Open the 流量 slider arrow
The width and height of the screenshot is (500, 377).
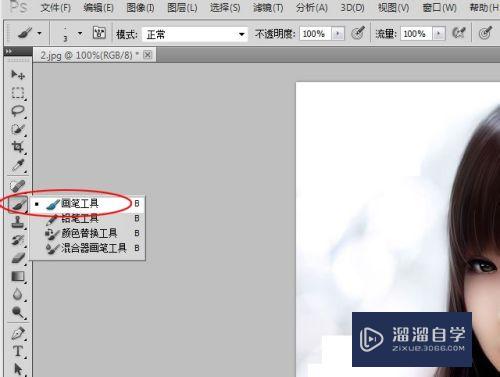click(x=439, y=34)
